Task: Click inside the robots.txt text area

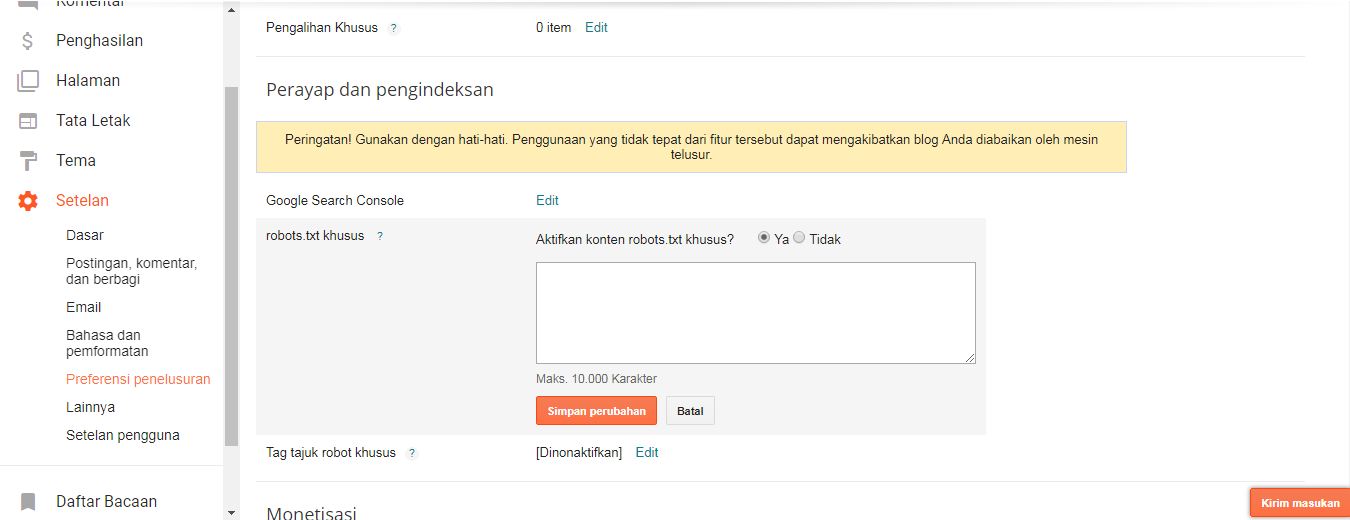Action: tap(756, 313)
